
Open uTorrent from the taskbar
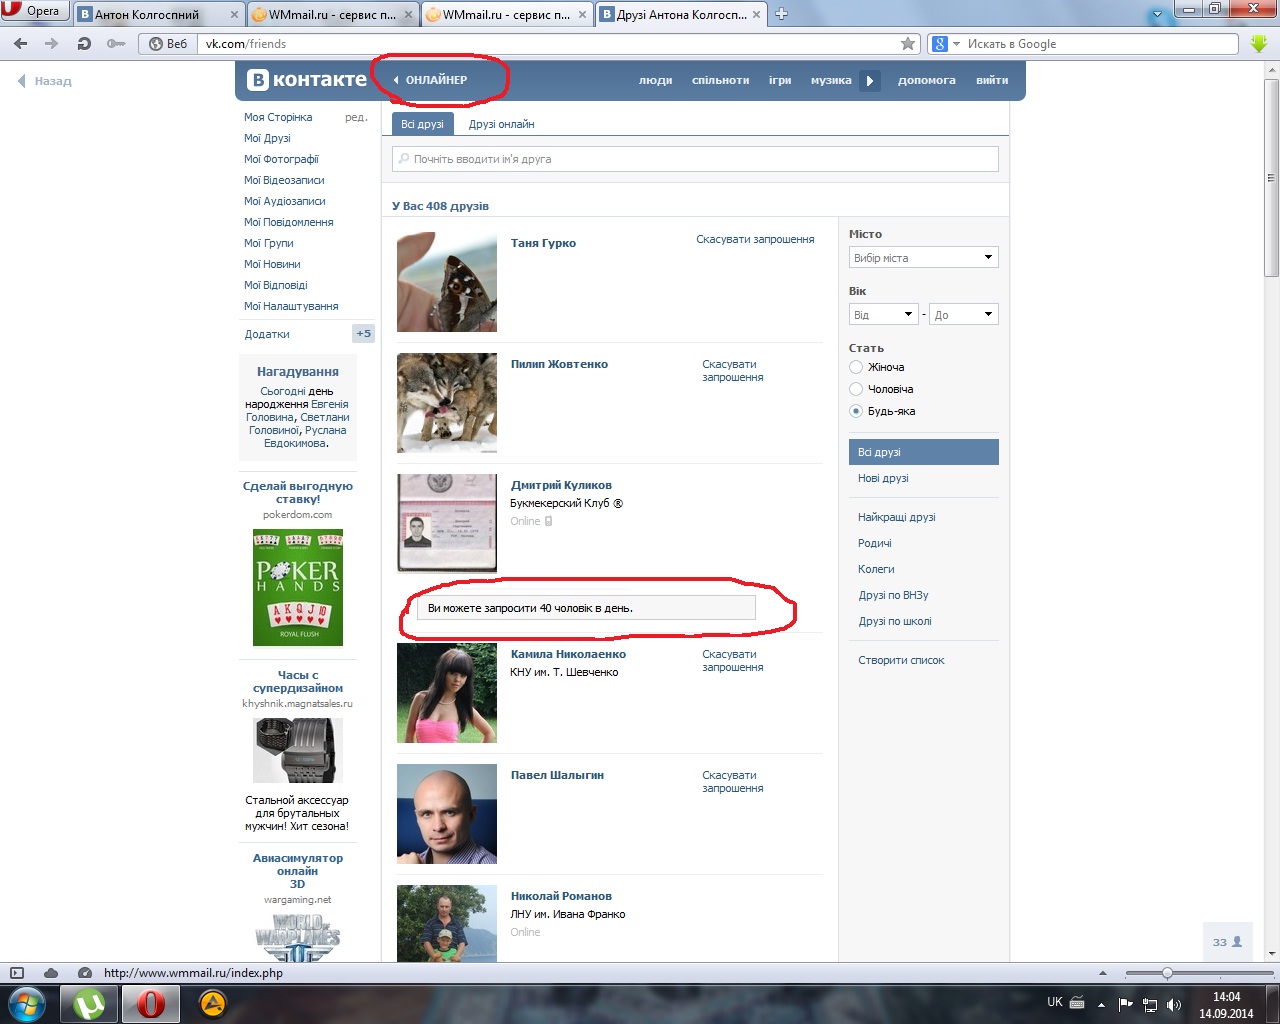89,1003
